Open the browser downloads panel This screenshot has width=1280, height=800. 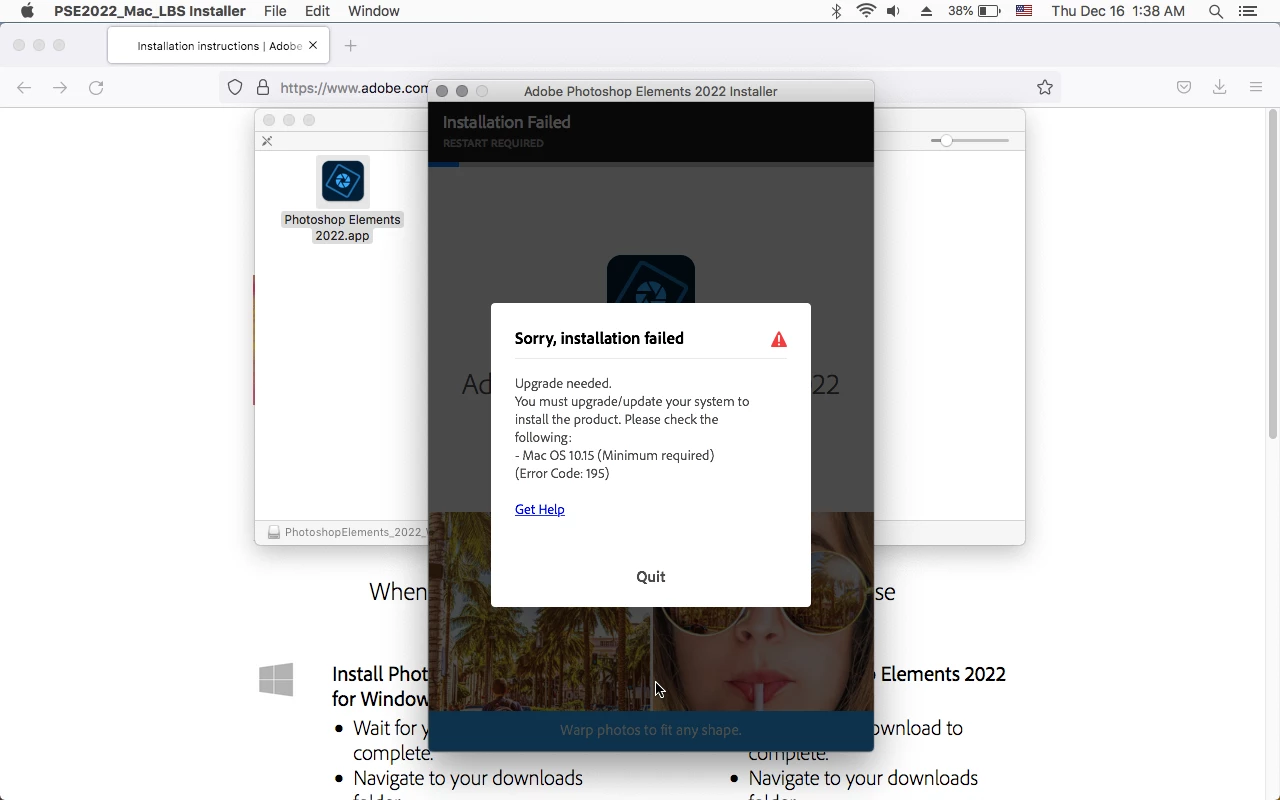click(x=1220, y=88)
